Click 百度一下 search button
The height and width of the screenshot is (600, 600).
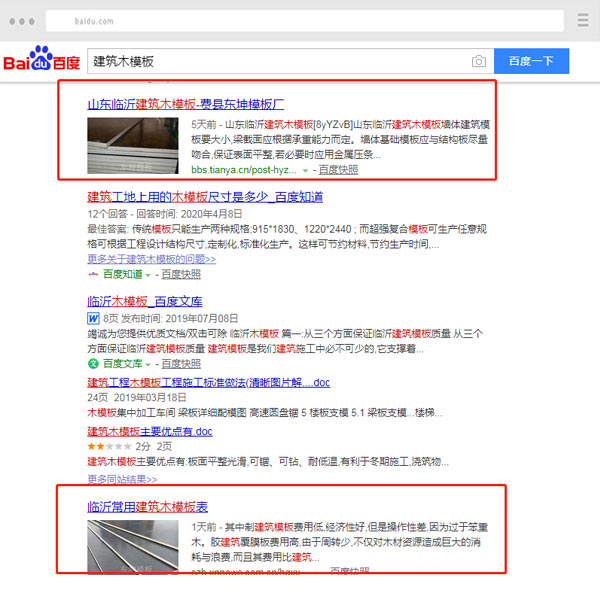click(531, 61)
